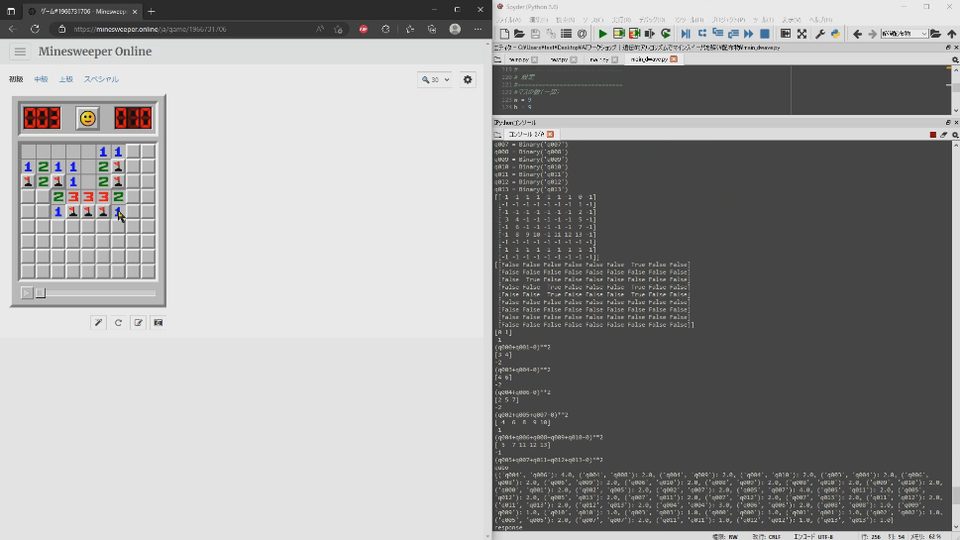Open a file with Spyder's folder icon

click(519, 34)
